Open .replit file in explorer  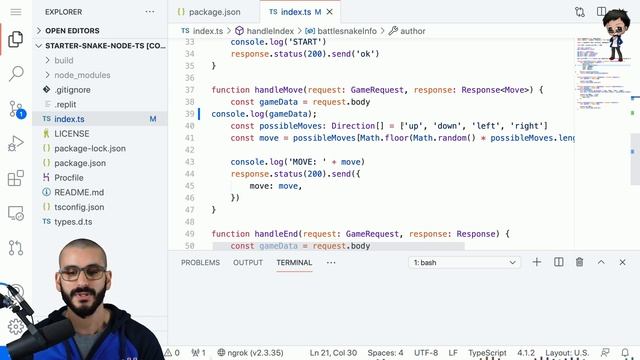click(x=100, y=104)
